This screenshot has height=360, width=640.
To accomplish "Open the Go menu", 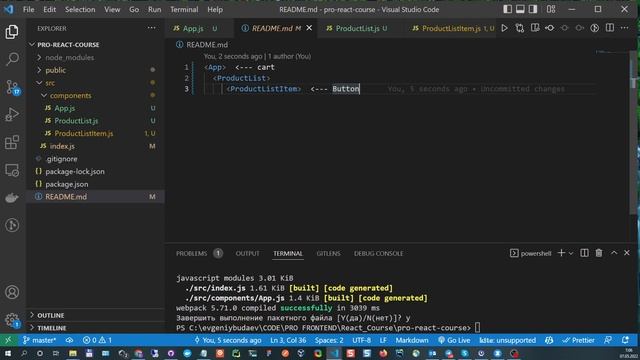I will (x=134, y=9).
